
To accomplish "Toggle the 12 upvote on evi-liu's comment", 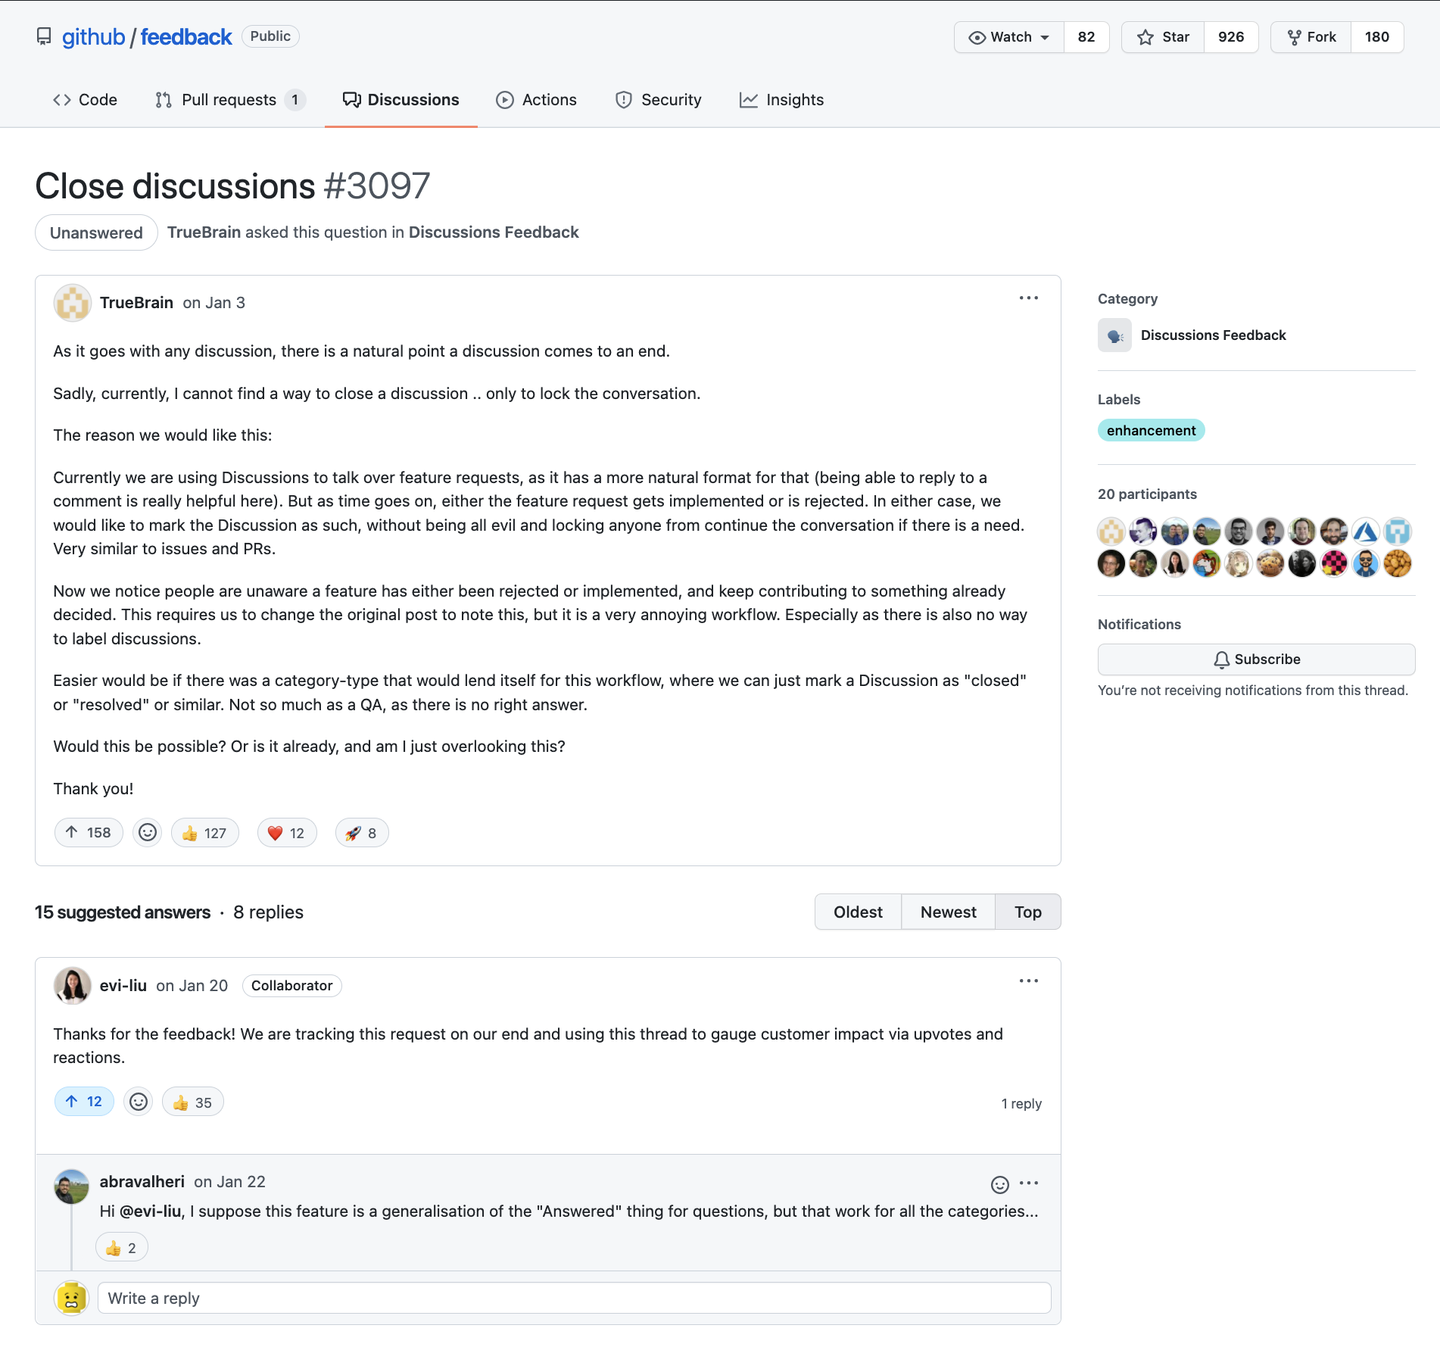I will point(84,1102).
